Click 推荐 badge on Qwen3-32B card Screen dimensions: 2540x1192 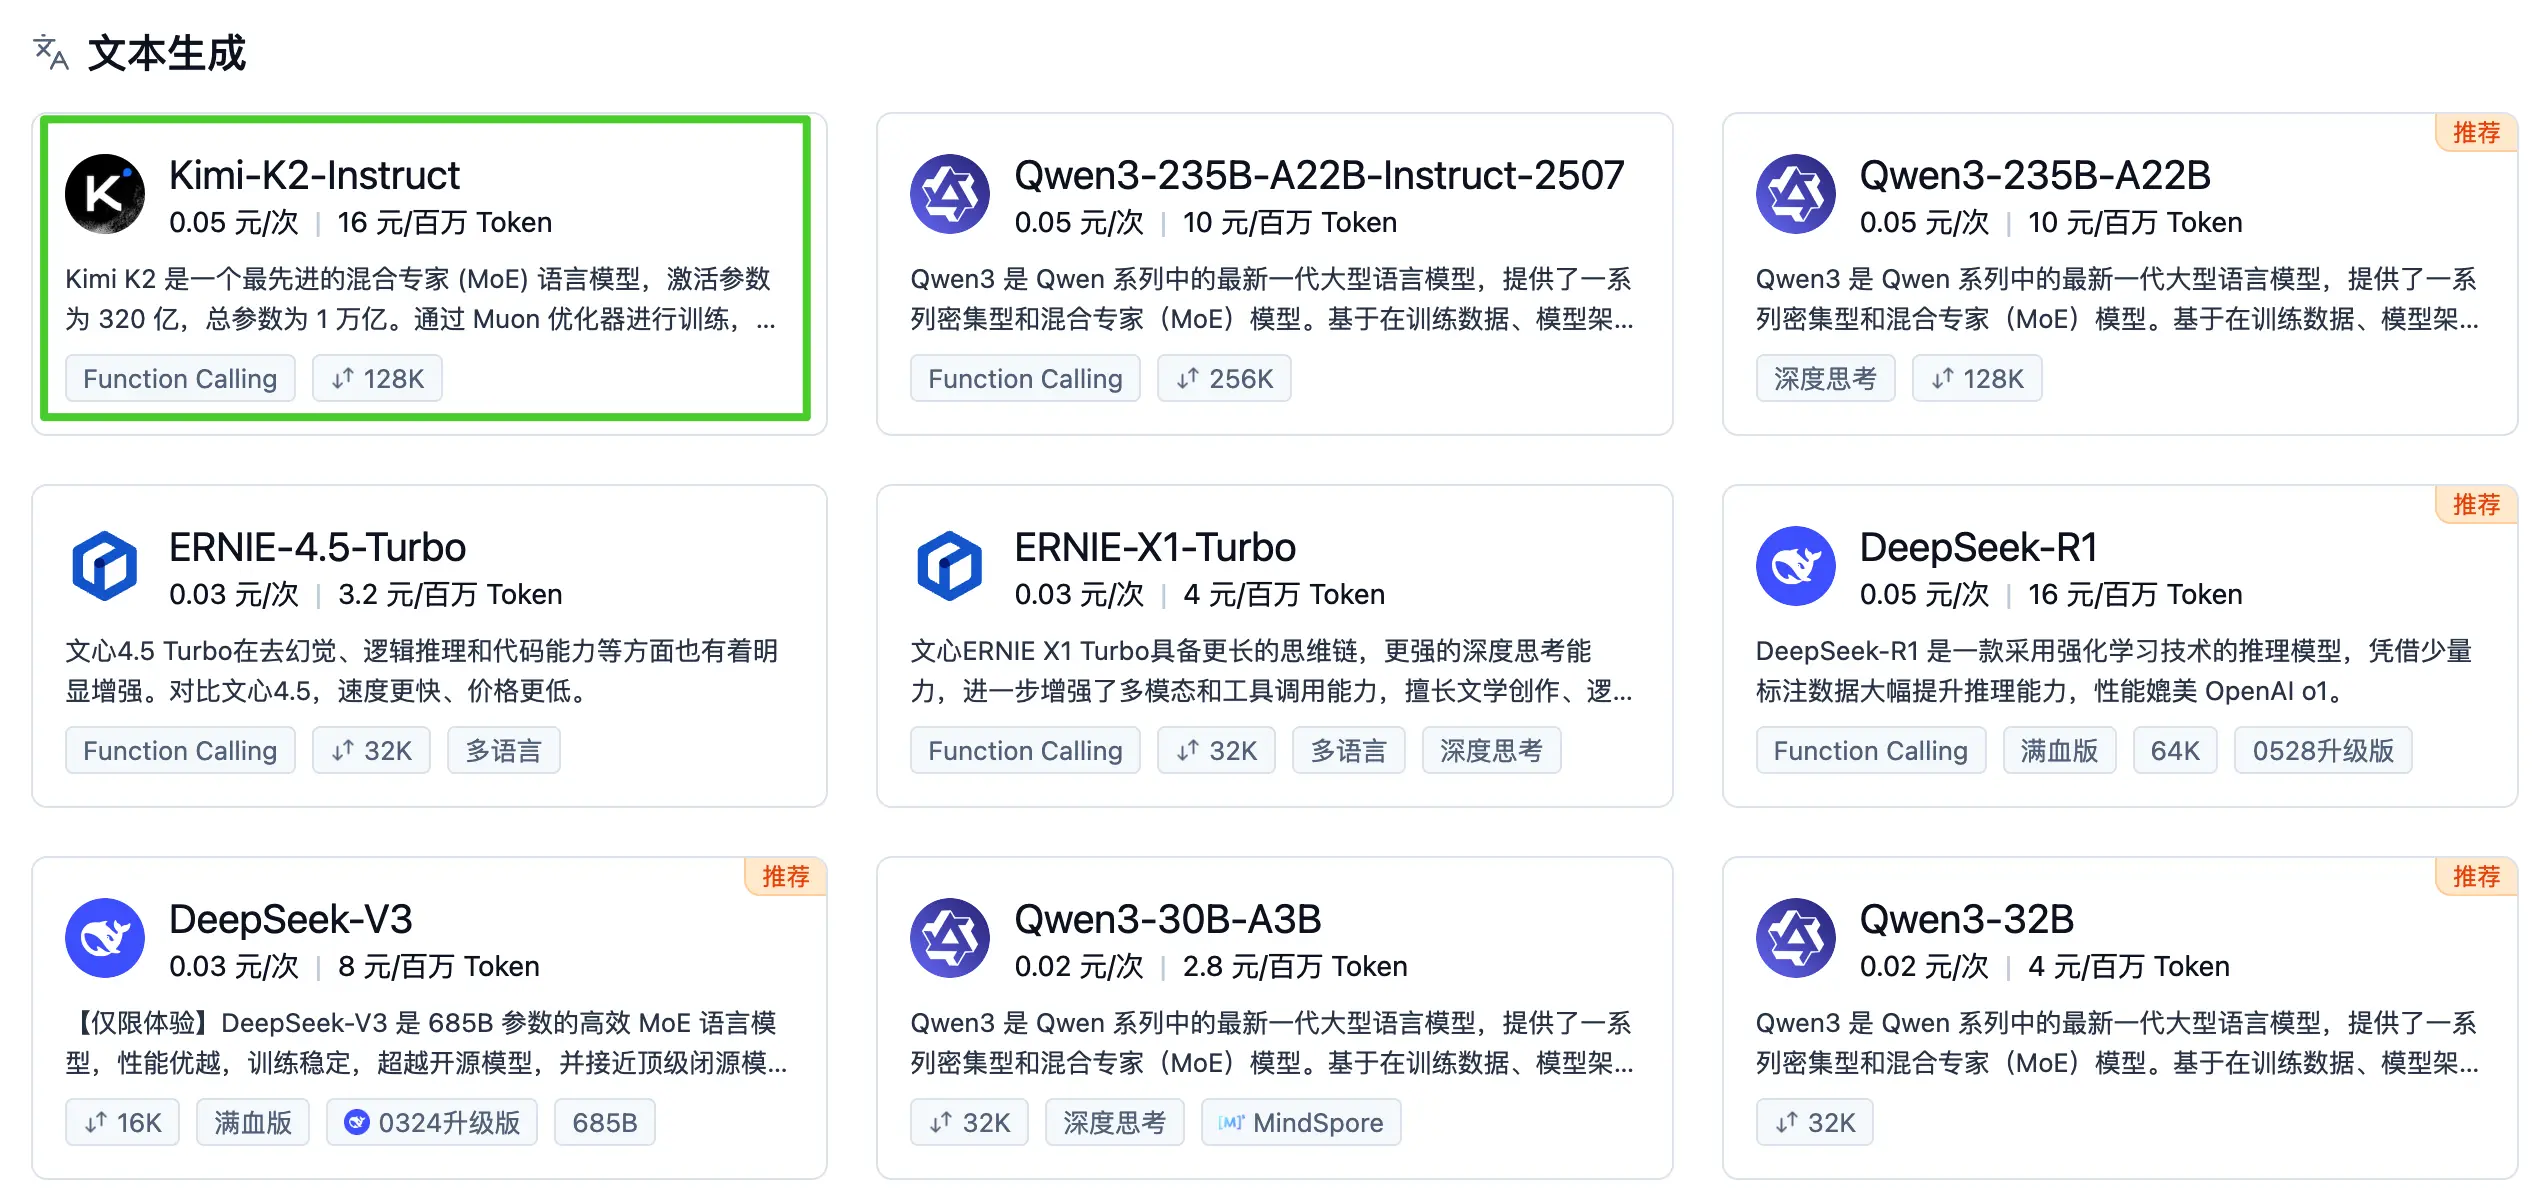2476,876
